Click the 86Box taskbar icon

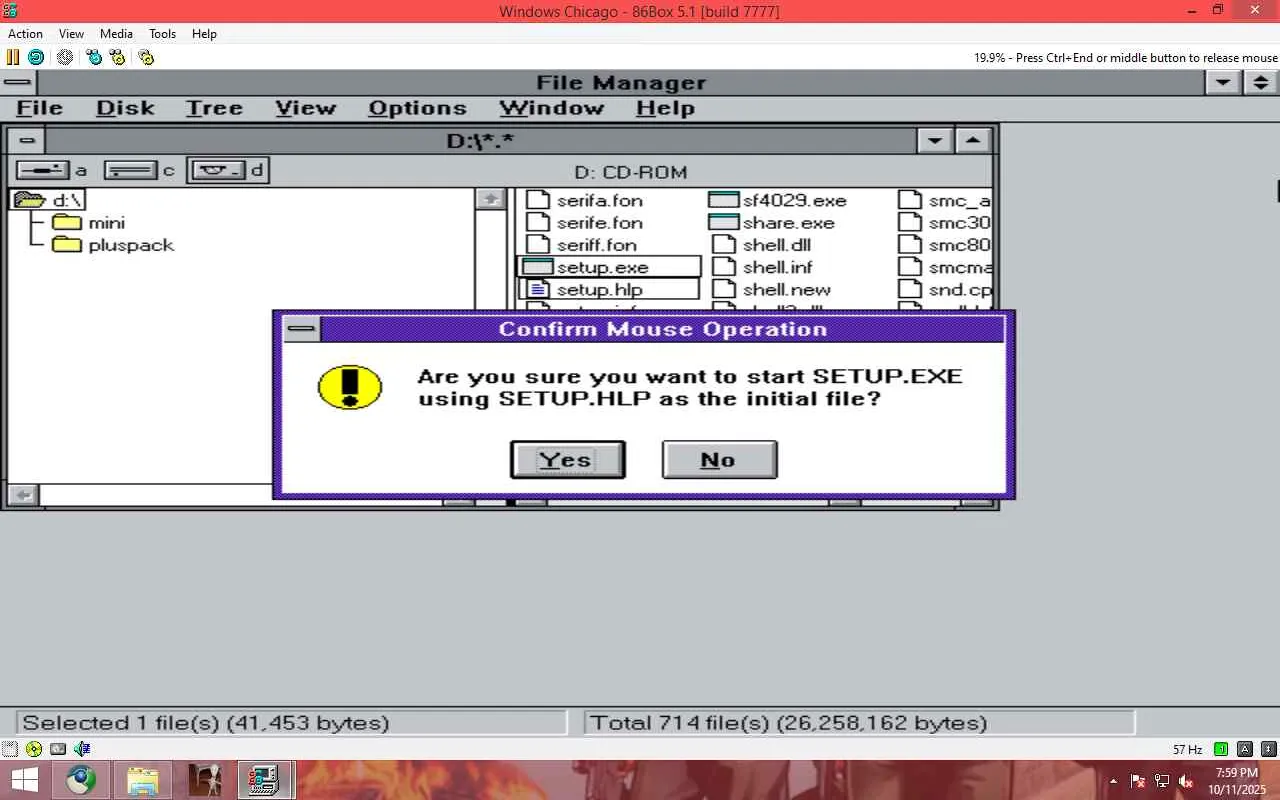[x=265, y=780]
